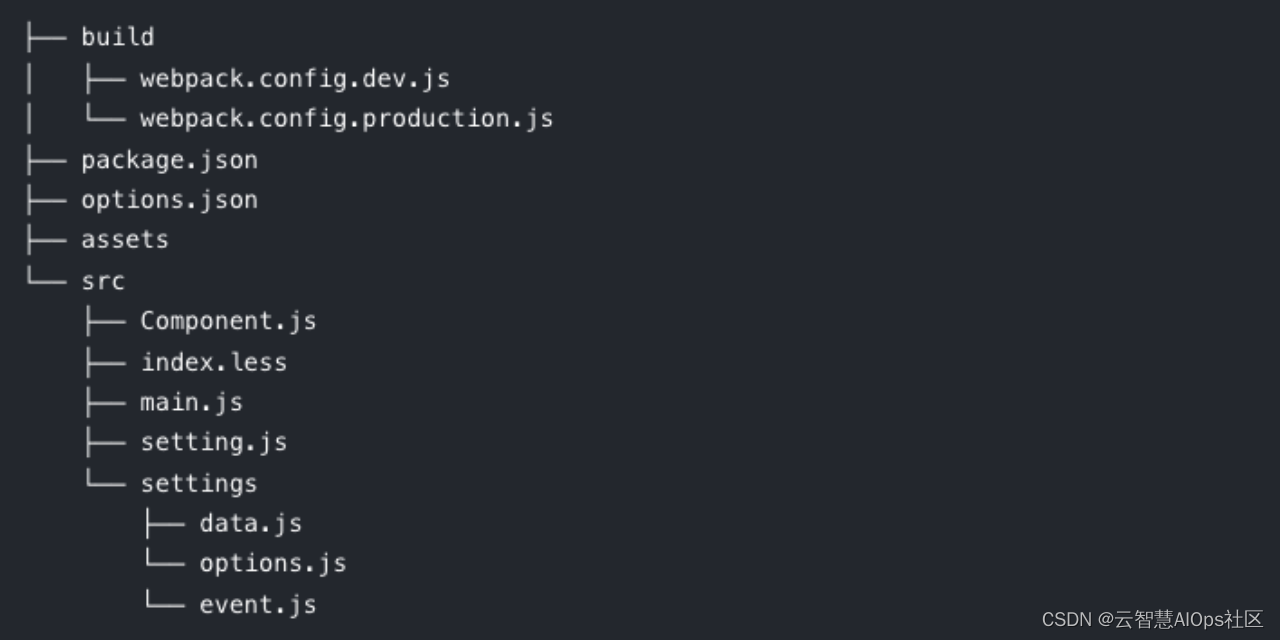
Task: Click tree branch connector beside settings
Action: pos(105,482)
